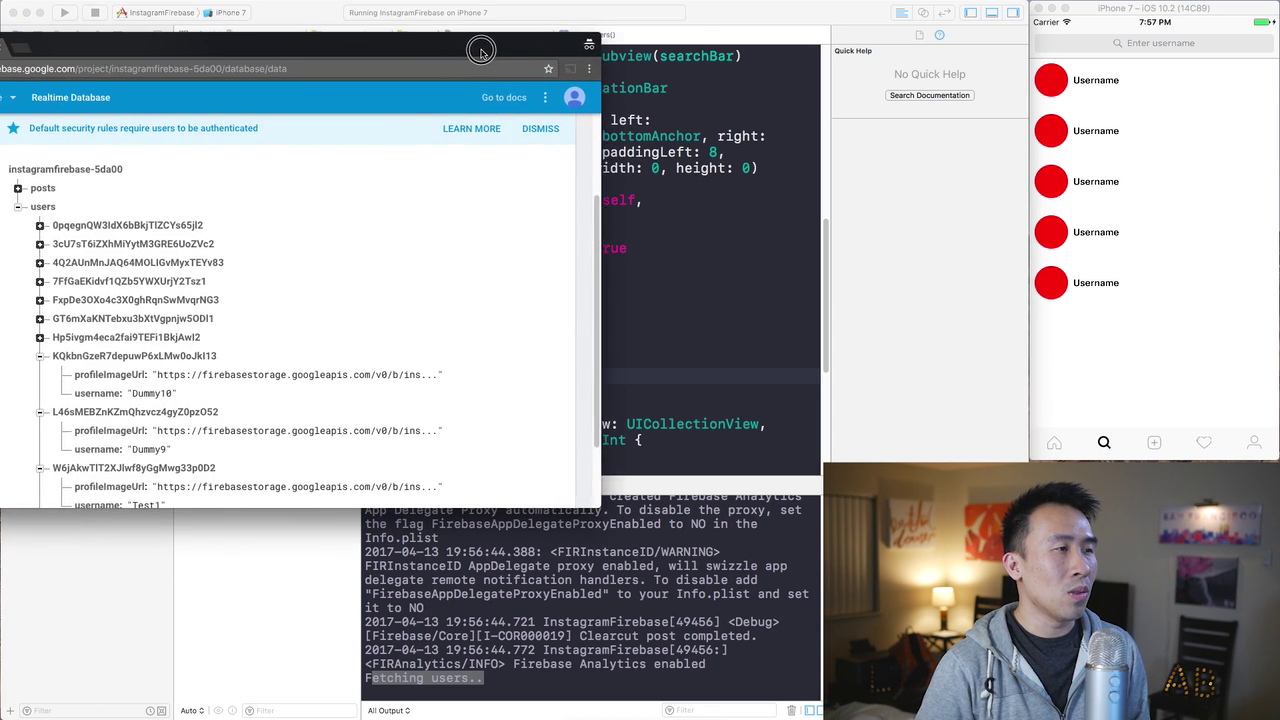Select username value "Dummy9"
1280x720 pixels.
click(149, 450)
